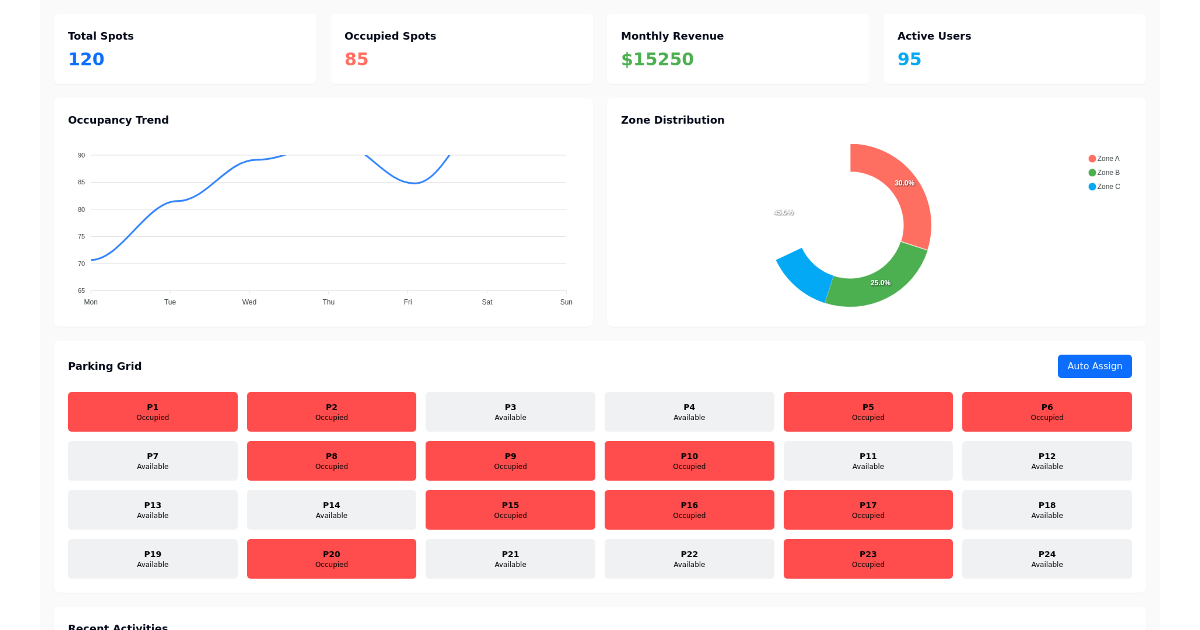Select occupied parking spot P1
The width and height of the screenshot is (1200, 630).
tap(152, 411)
